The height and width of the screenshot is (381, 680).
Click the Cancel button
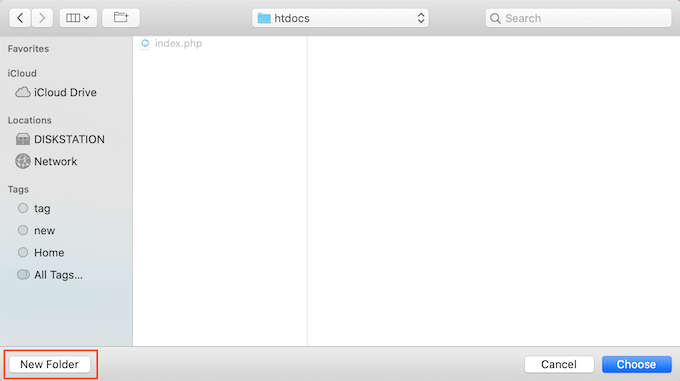click(x=559, y=364)
